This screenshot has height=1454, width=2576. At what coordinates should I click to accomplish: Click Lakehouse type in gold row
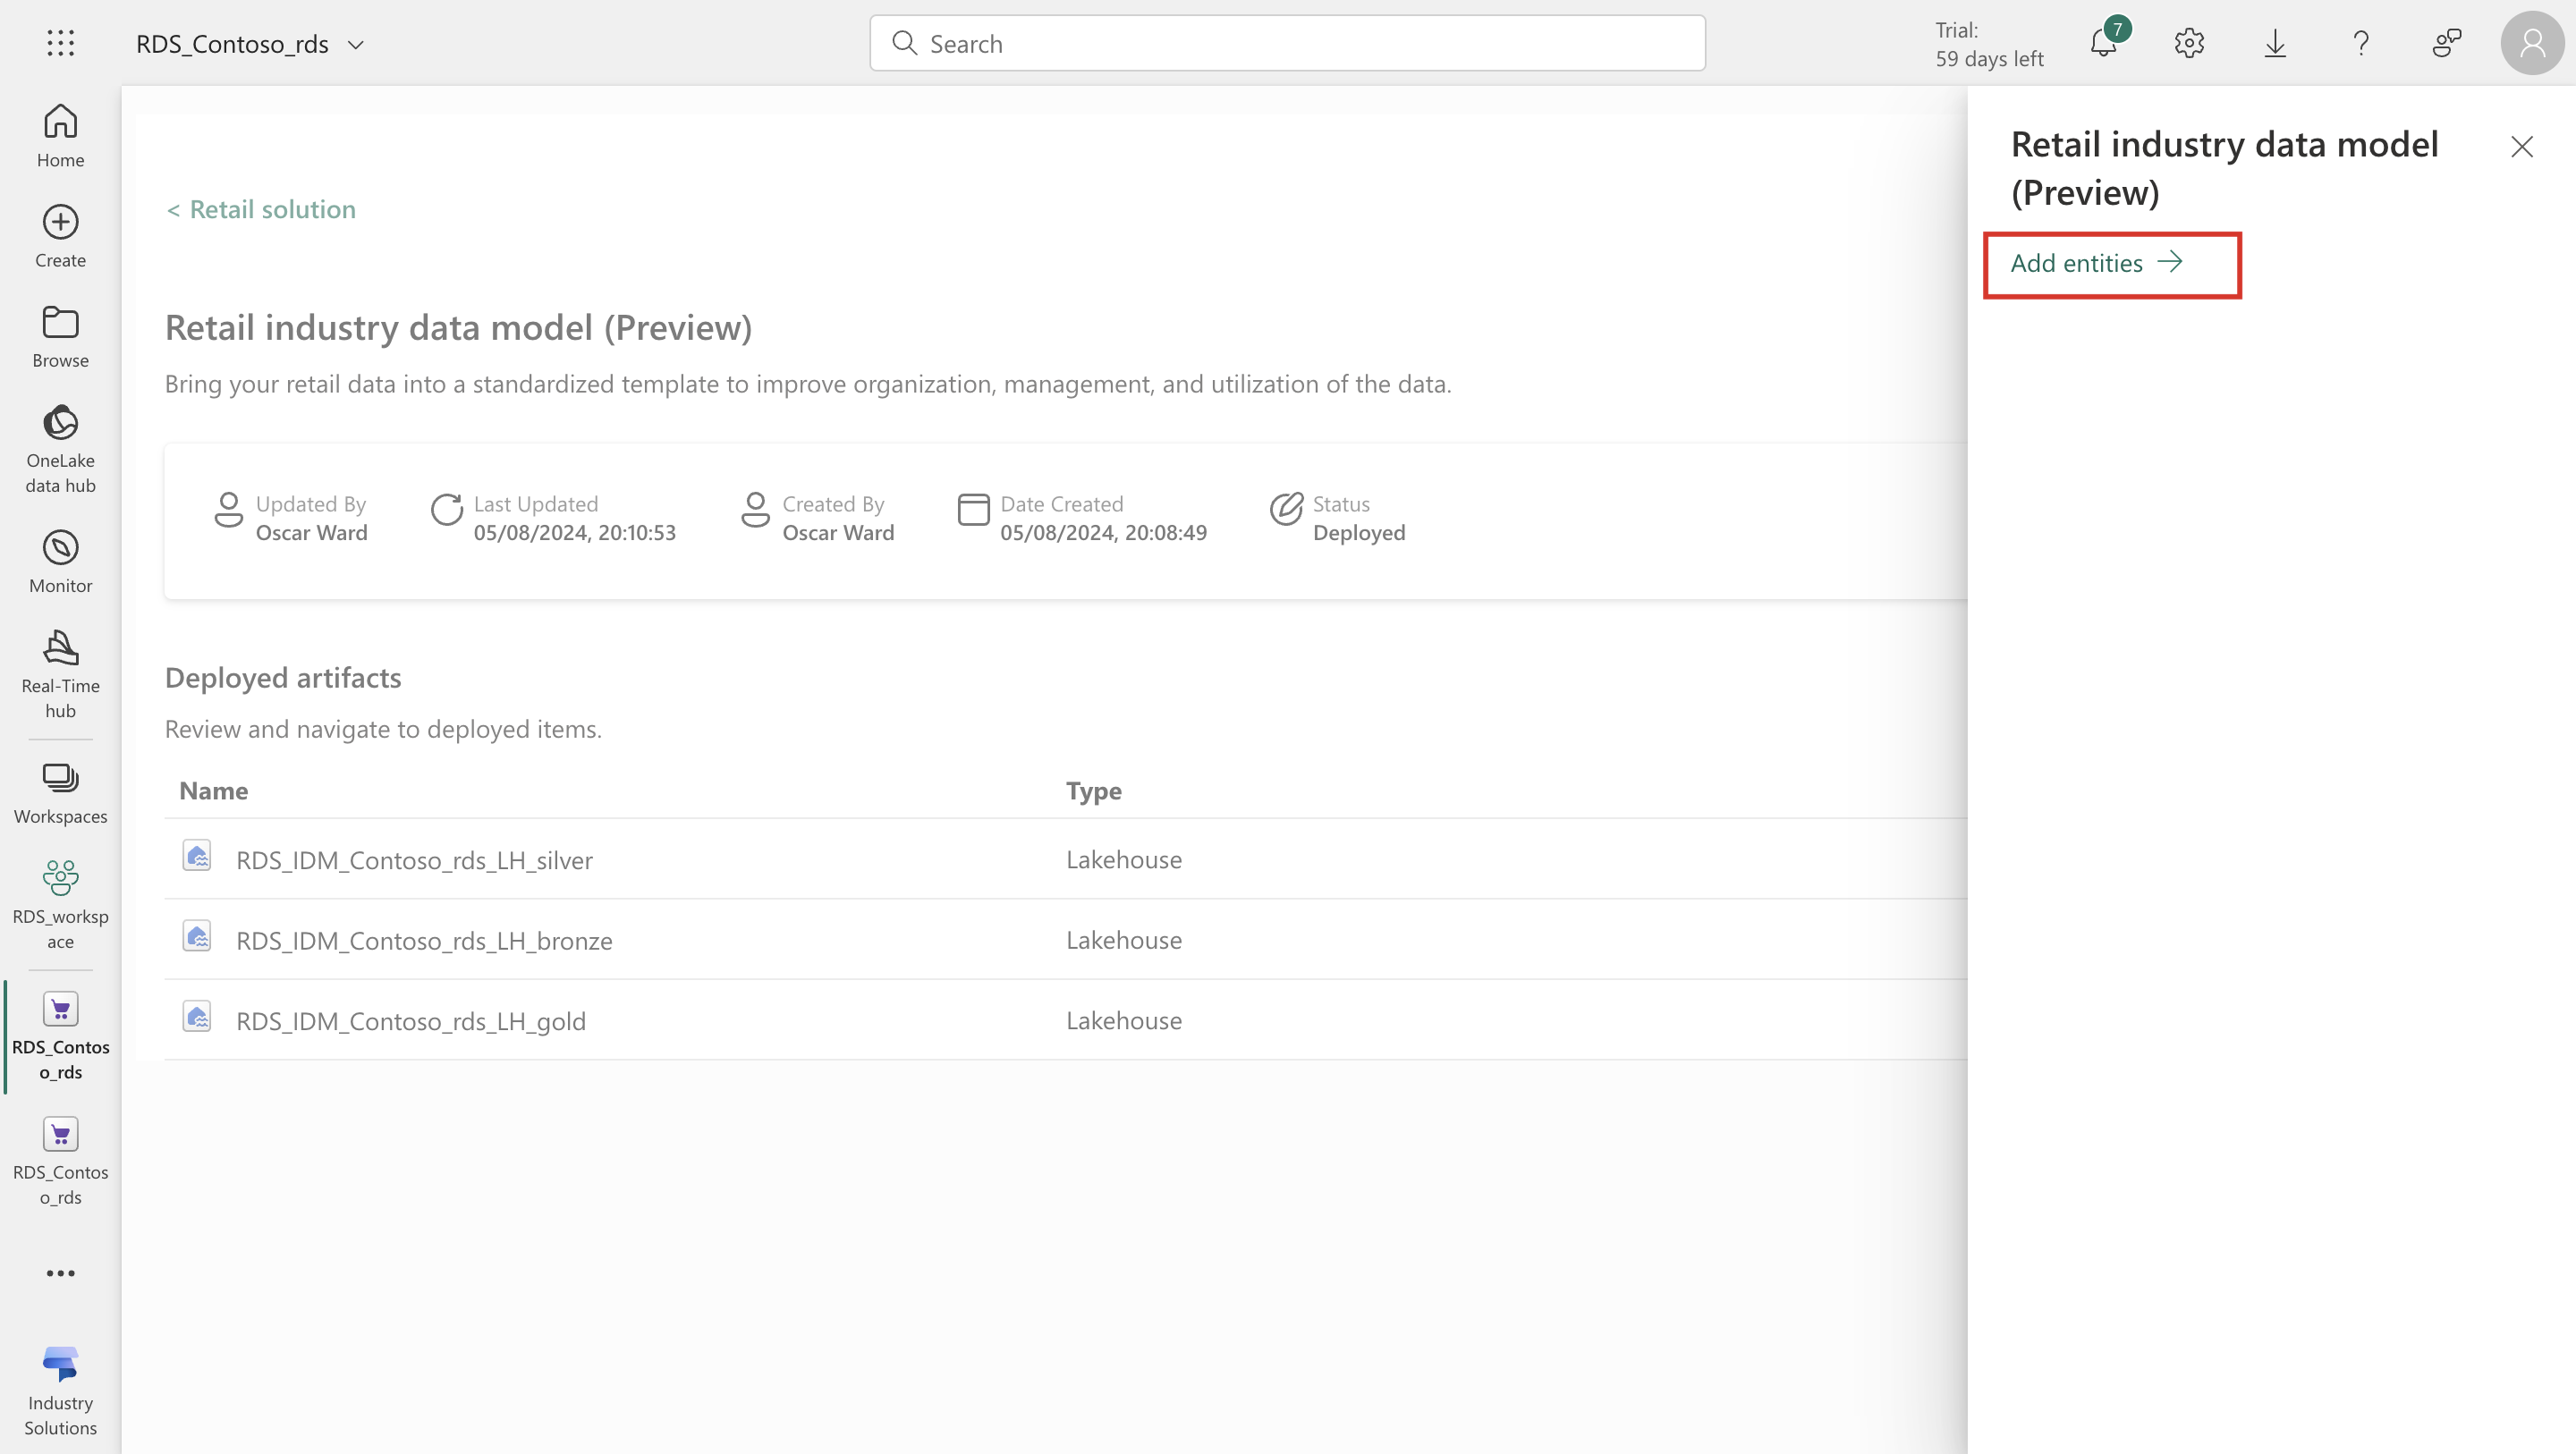point(1123,1020)
